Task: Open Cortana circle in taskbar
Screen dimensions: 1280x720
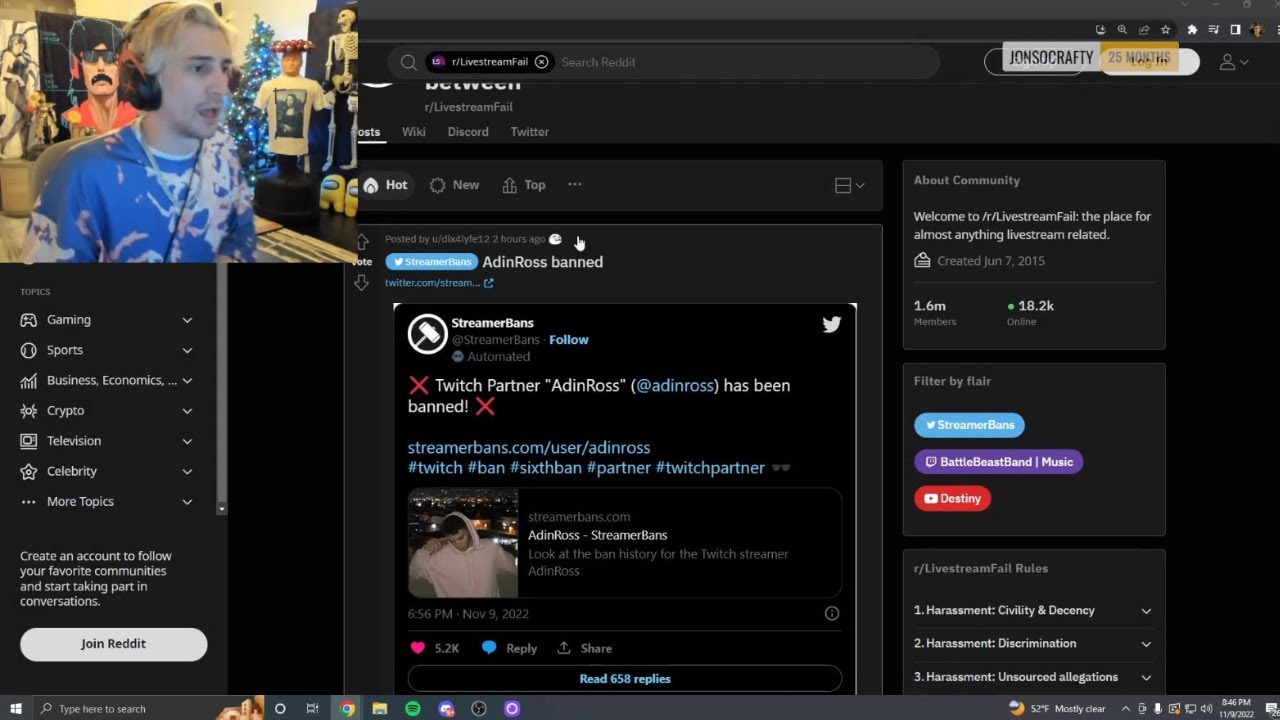Action: click(280, 709)
